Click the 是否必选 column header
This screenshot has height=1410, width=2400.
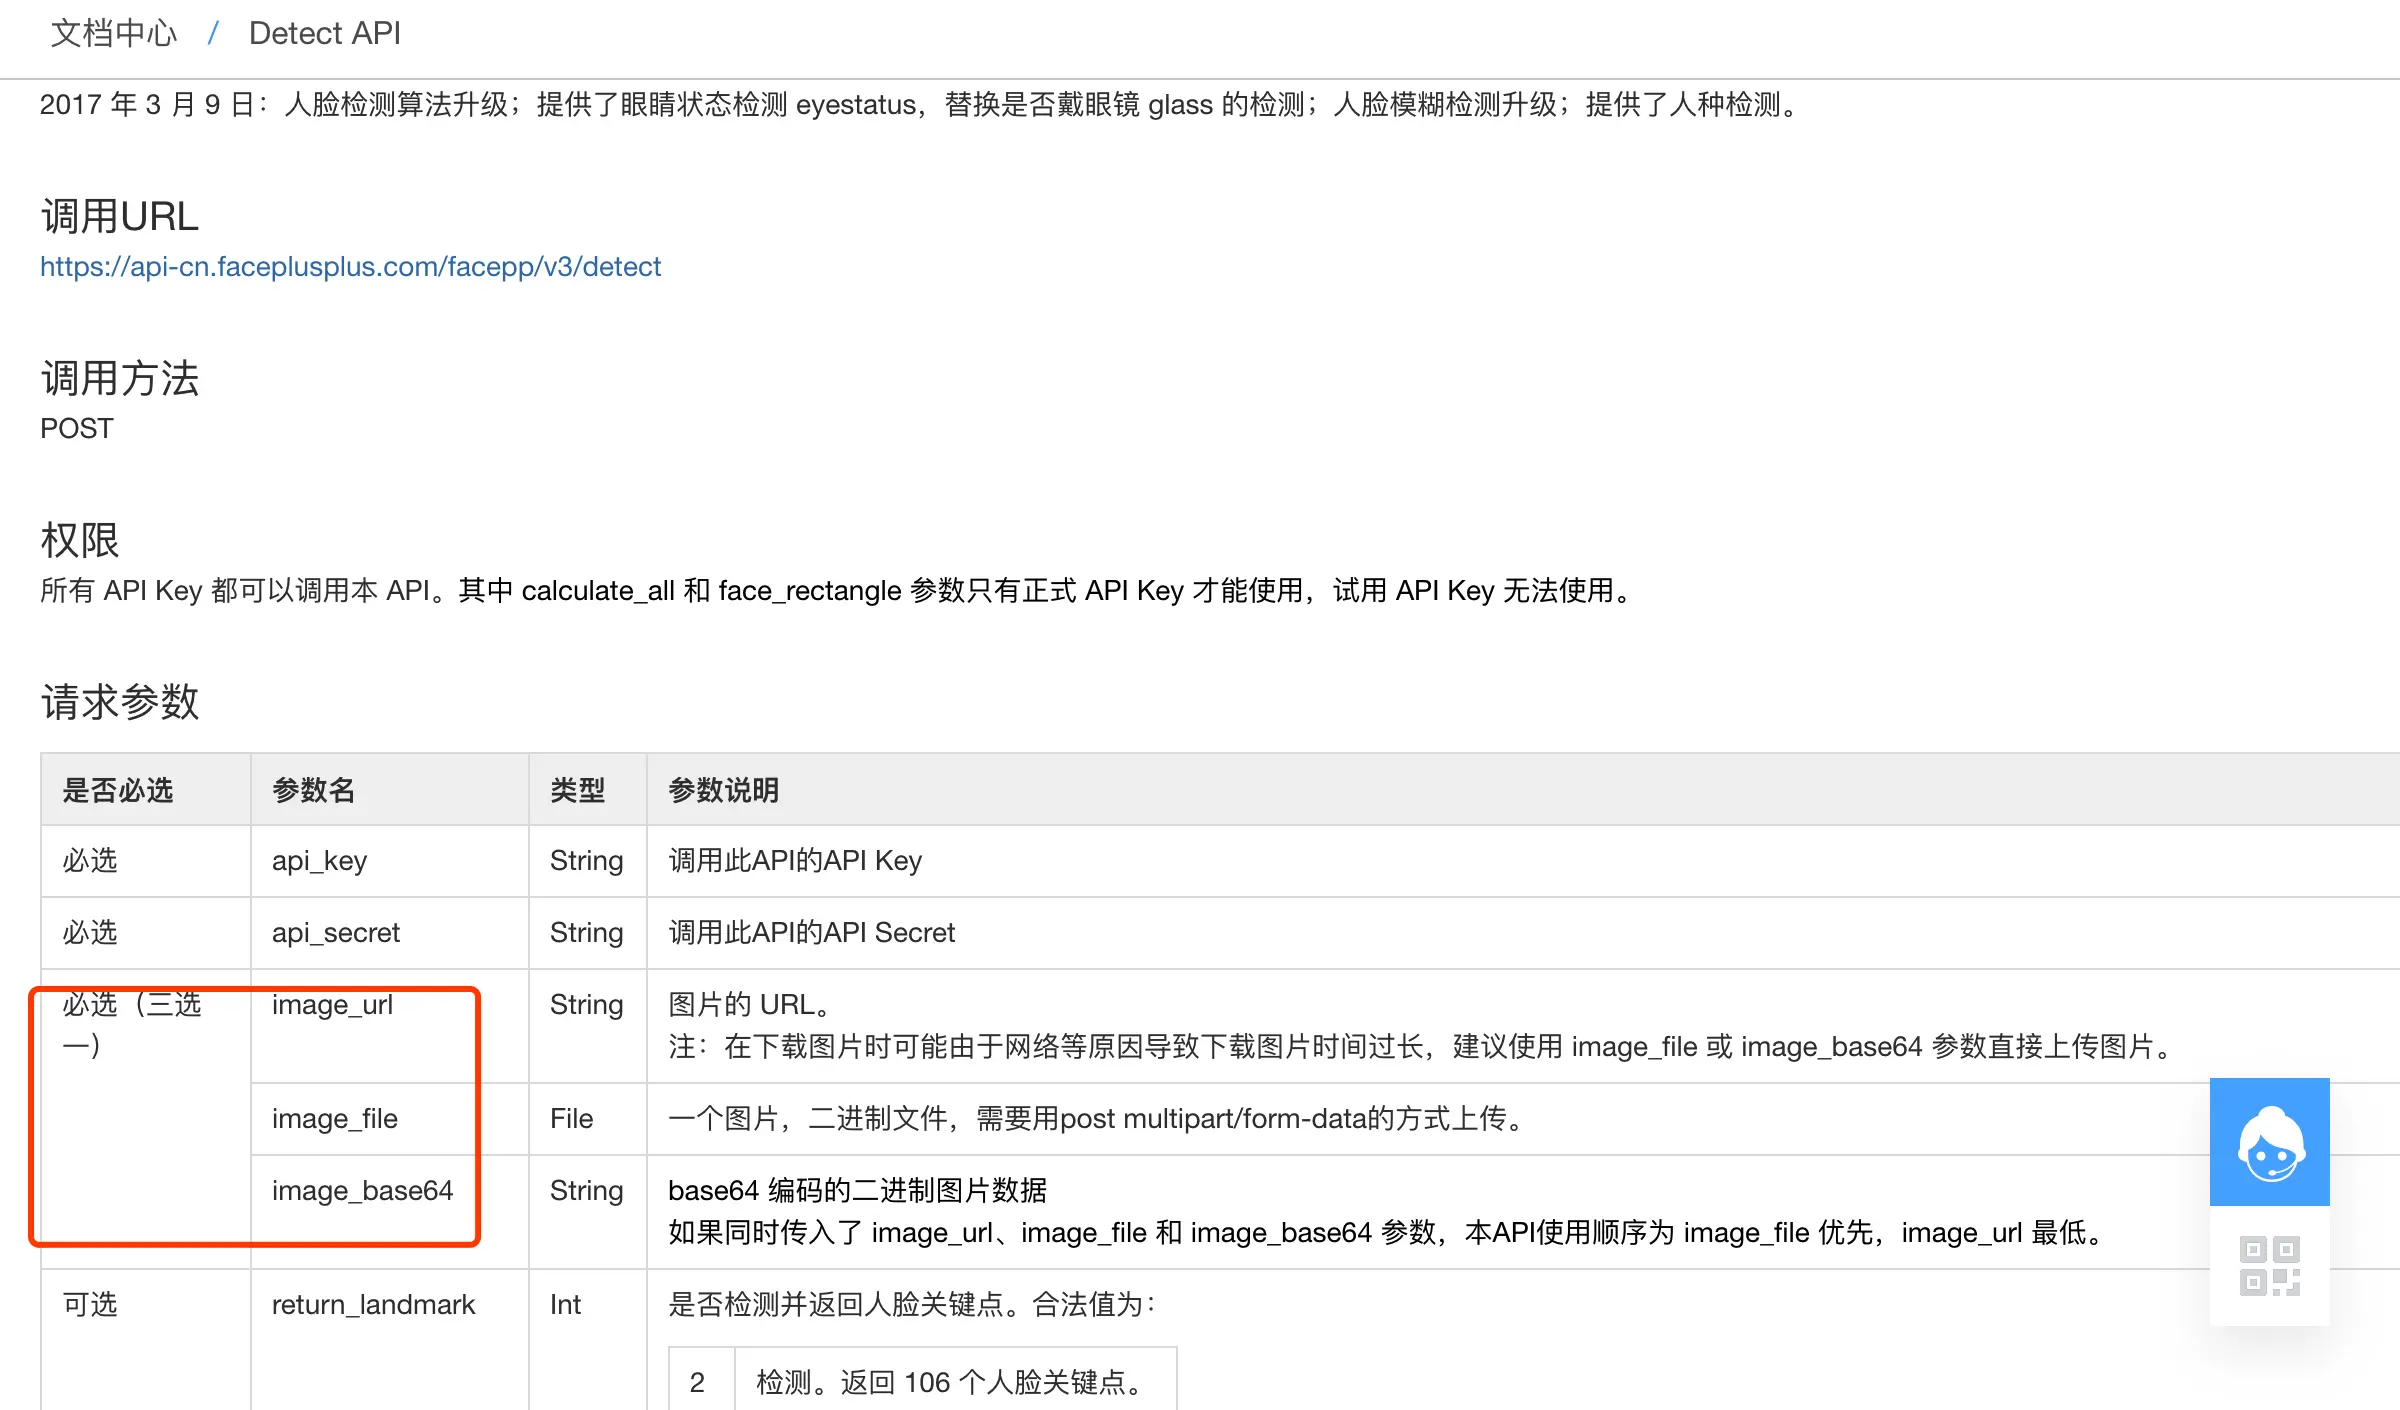(x=118, y=790)
